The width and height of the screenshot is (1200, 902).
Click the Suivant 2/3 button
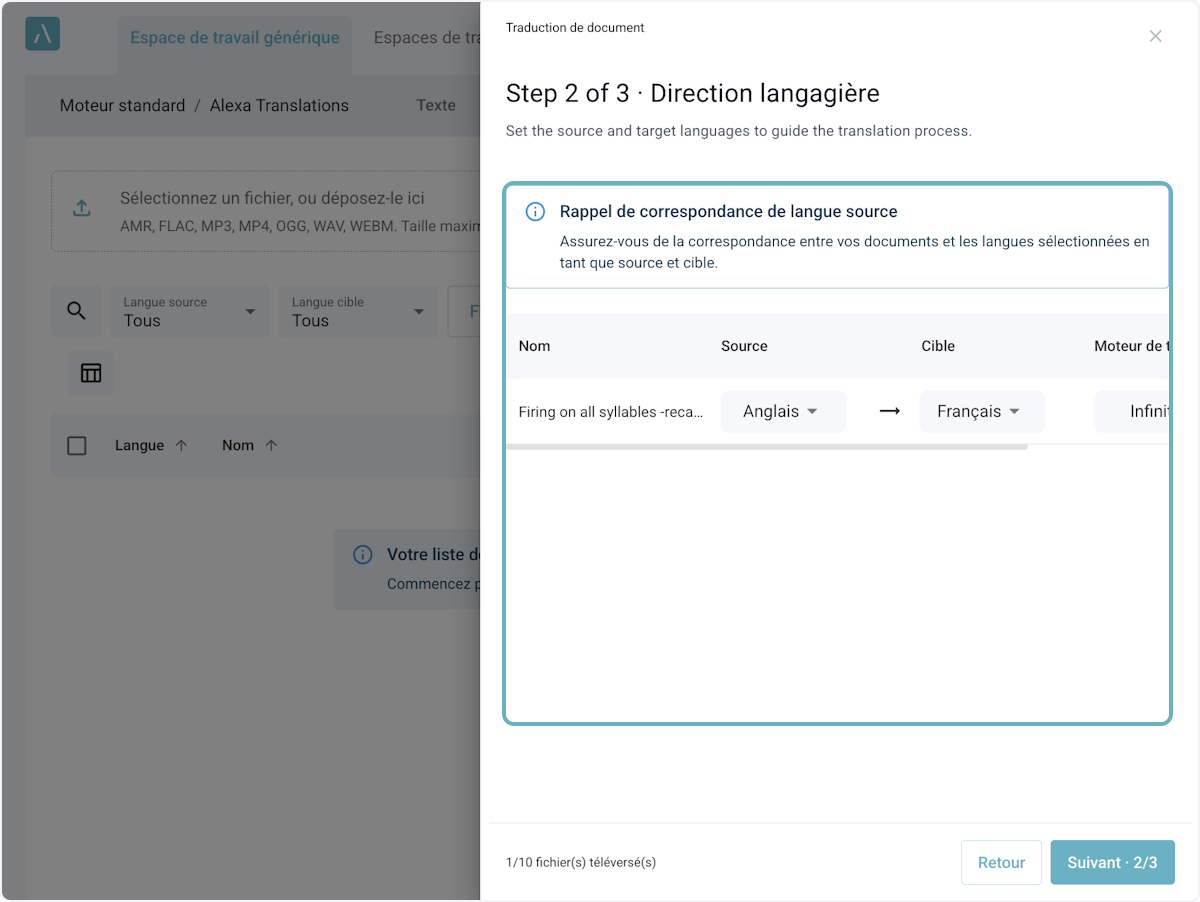point(1112,862)
